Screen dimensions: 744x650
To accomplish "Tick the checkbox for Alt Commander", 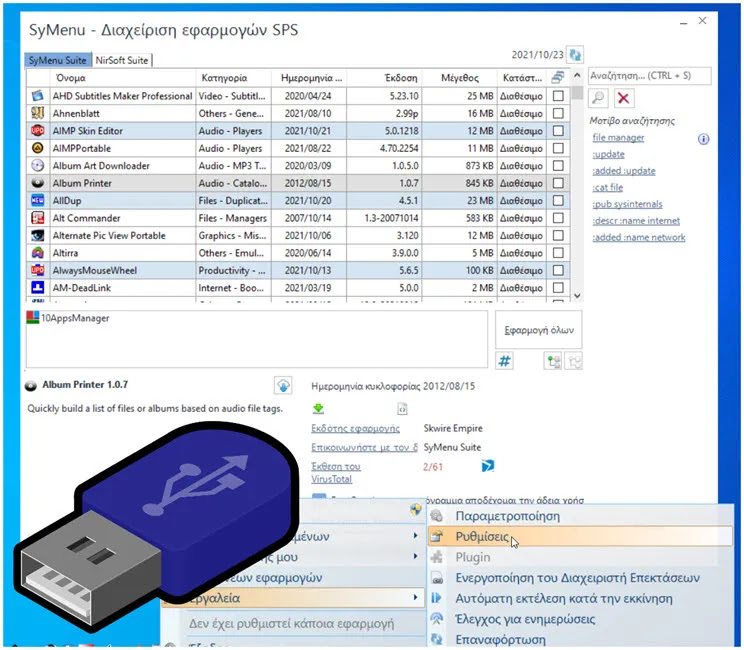I will 558,218.
